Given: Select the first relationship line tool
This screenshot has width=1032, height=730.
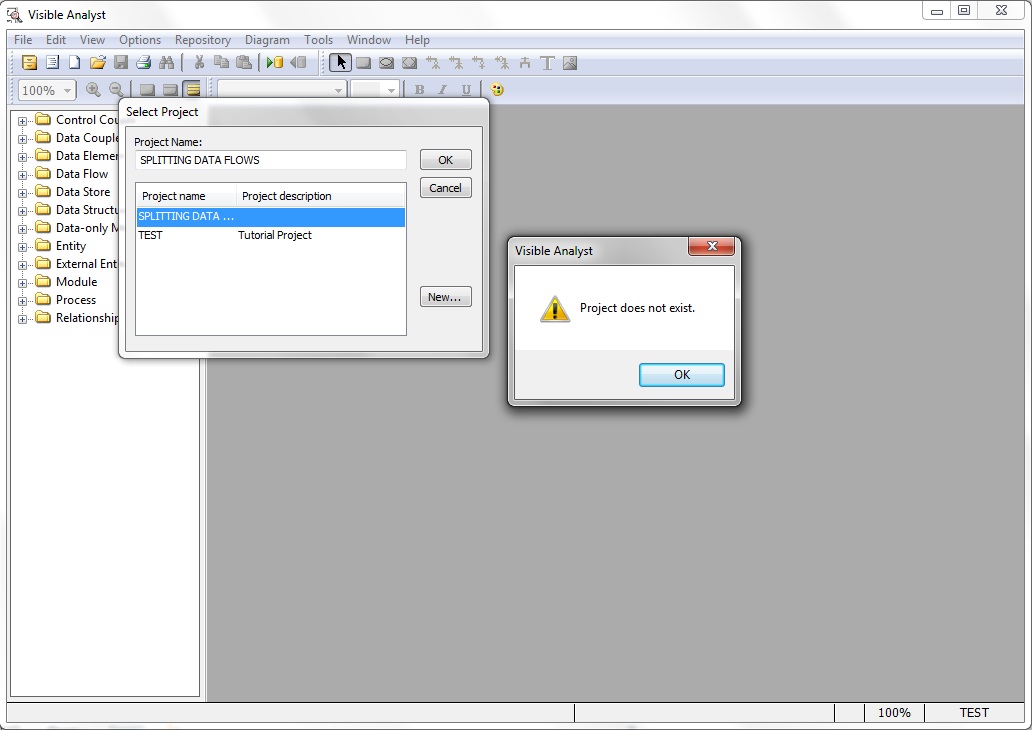Looking at the screenshot, I should click(432, 63).
